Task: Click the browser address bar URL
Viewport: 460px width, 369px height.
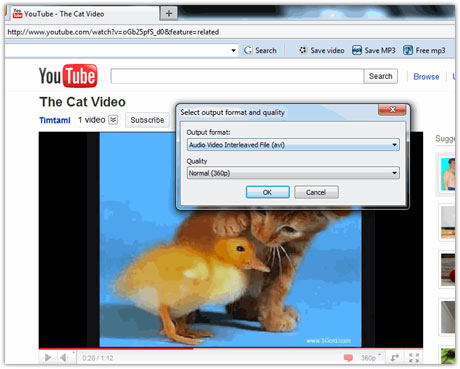Action: (113, 32)
